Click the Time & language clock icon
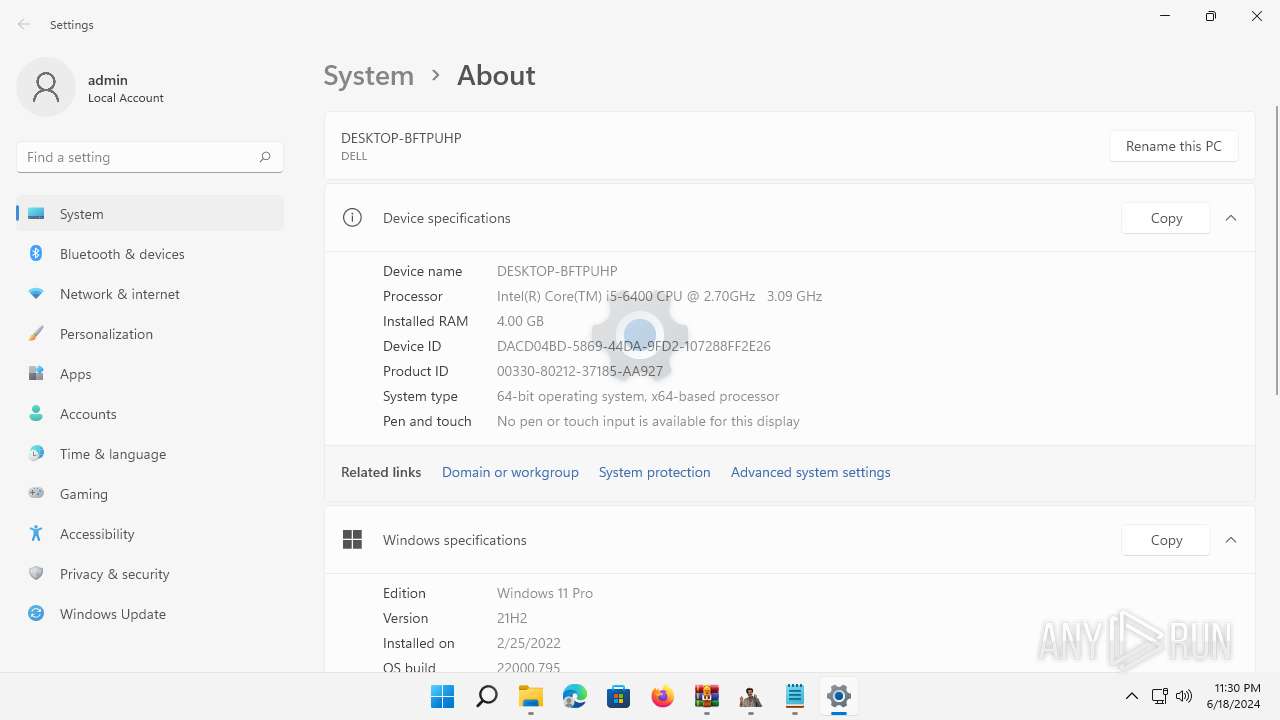The width and height of the screenshot is (1280, 720). pos(36,453)
